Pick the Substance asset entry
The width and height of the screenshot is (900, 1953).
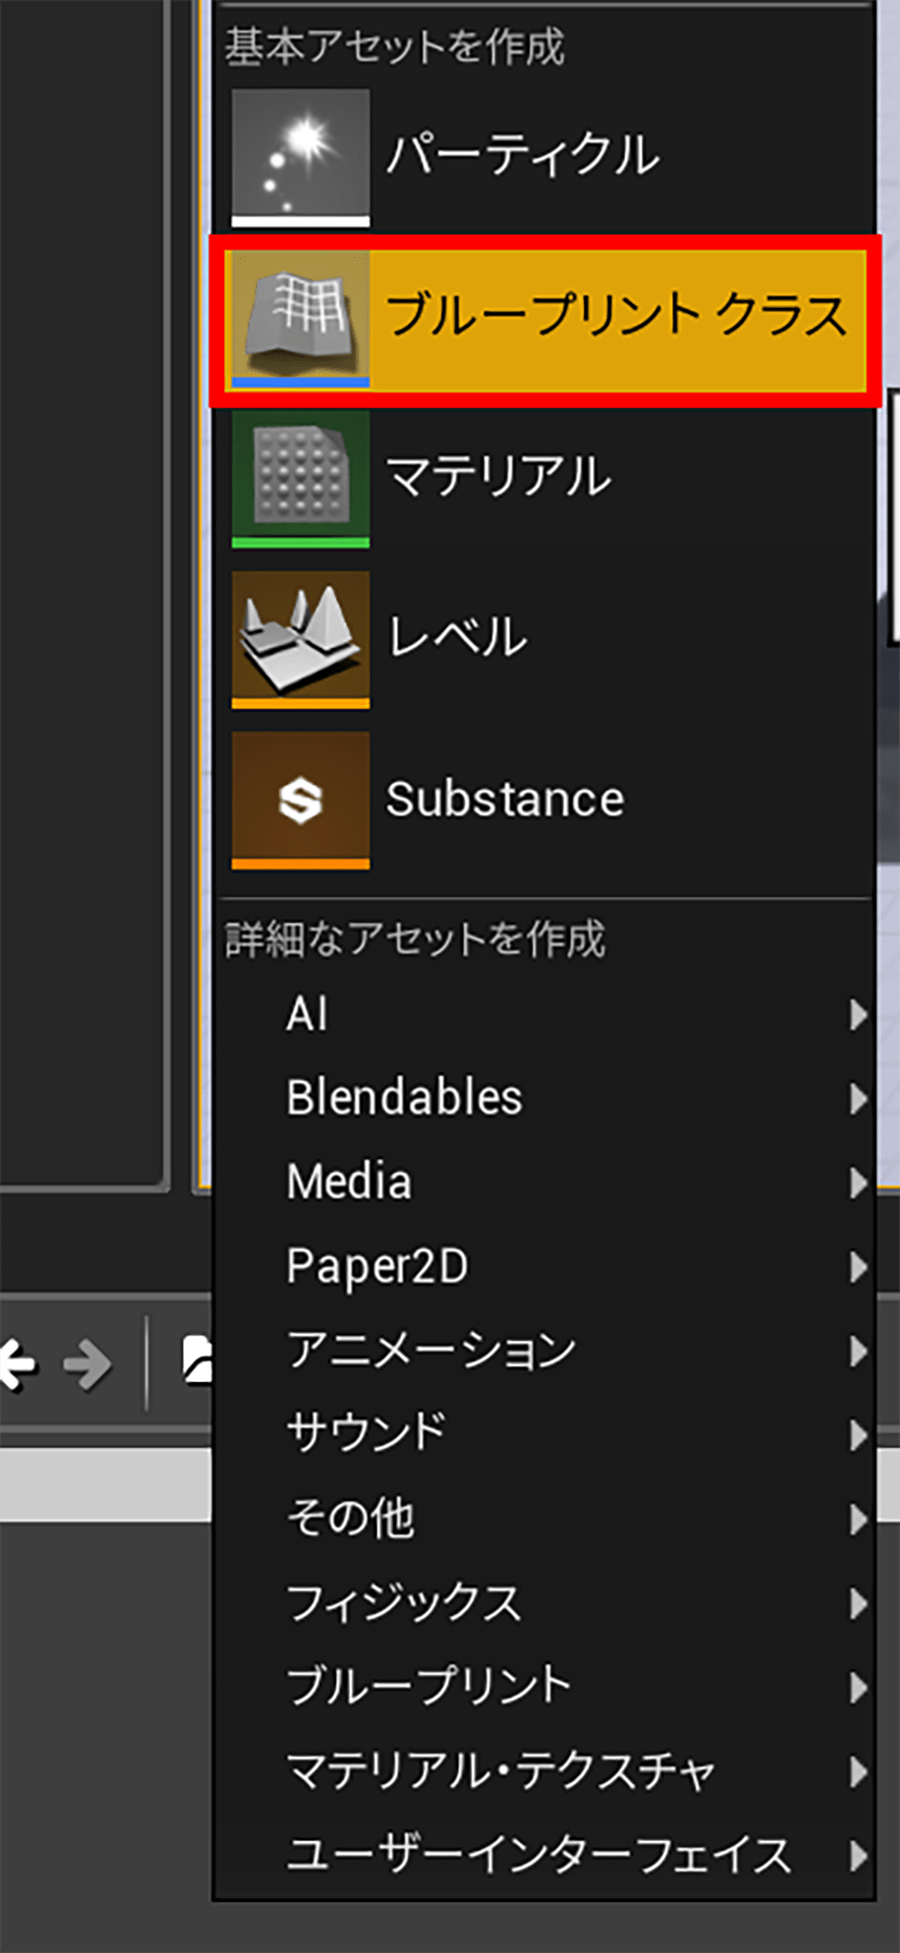coord(545,800)
